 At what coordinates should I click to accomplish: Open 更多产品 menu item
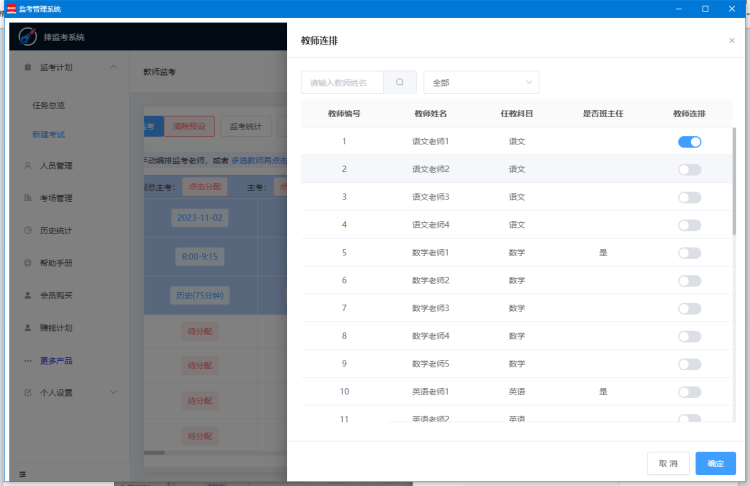coord(56,361)
